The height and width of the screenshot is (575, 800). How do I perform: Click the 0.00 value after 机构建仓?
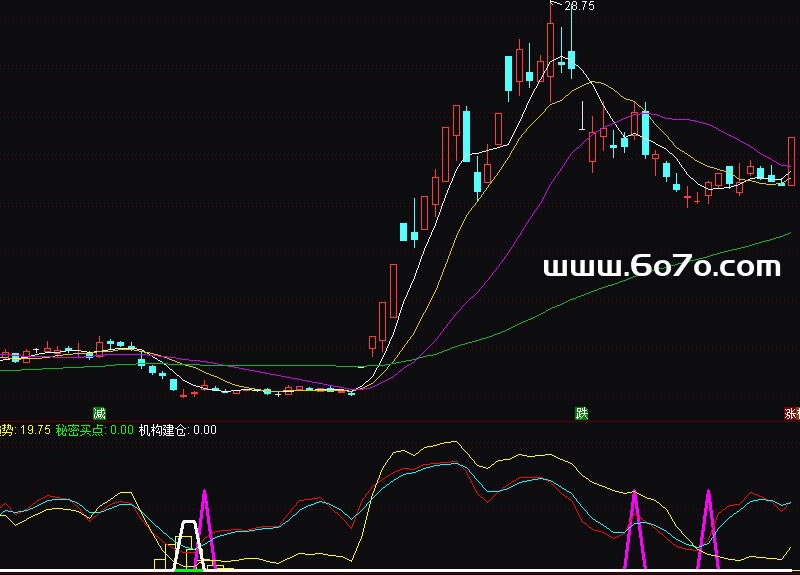point(204,430)
